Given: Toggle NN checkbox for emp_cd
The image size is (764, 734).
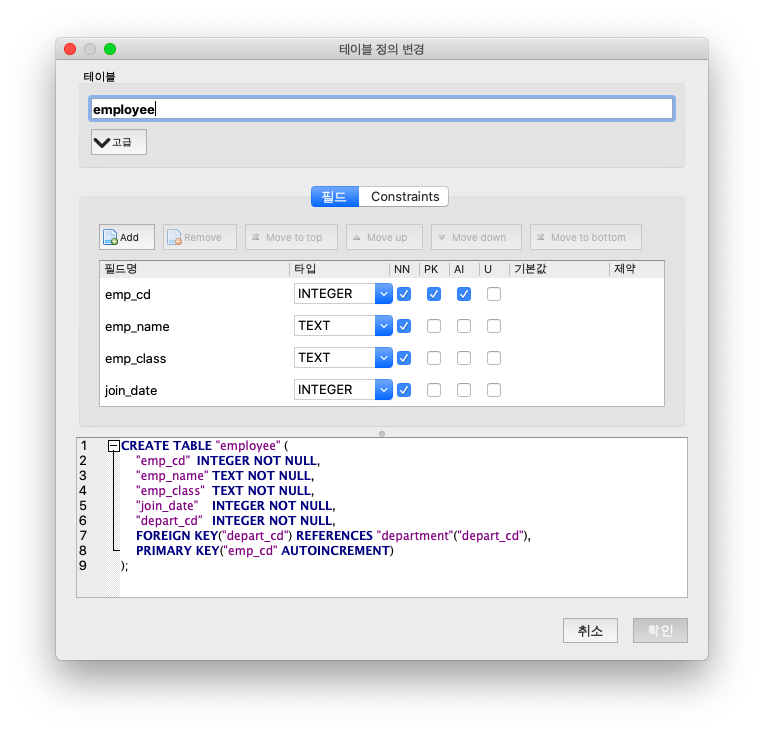Looking at the screenshot, I should [x=404, y=294].
